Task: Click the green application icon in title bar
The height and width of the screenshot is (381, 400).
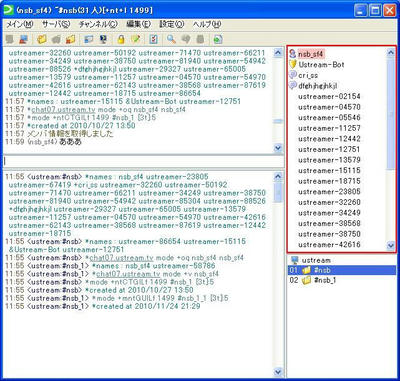Action: [x=8, y=10]
